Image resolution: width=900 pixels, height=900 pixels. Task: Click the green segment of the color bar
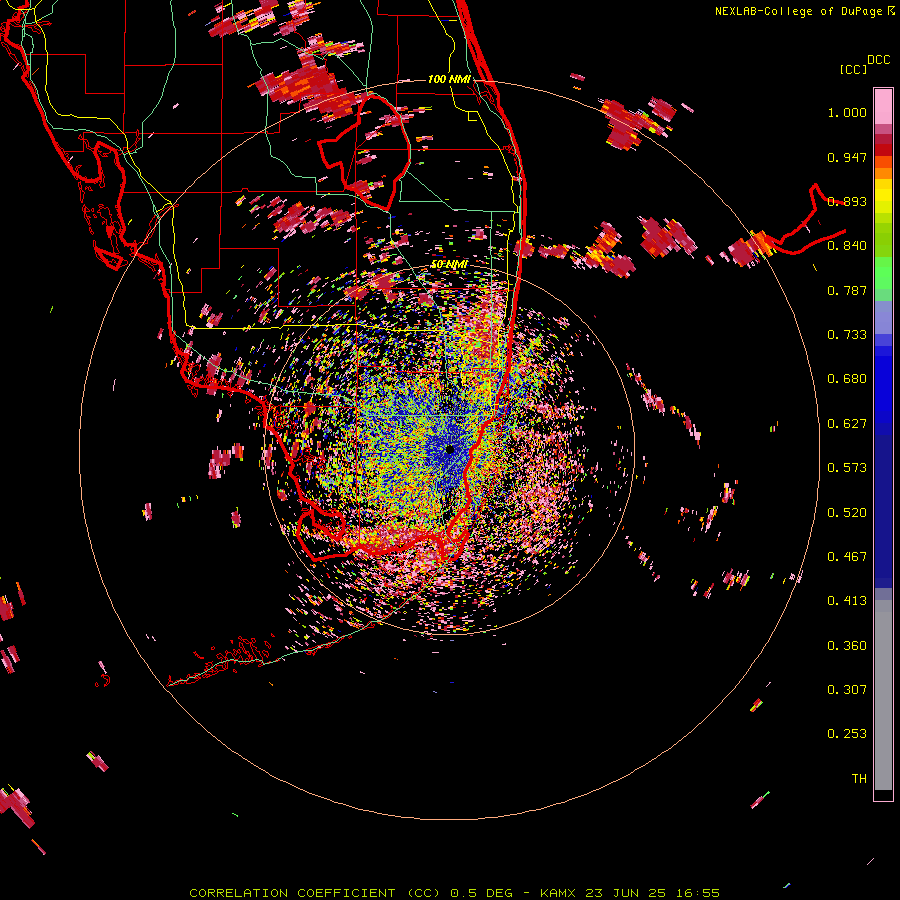883,278
